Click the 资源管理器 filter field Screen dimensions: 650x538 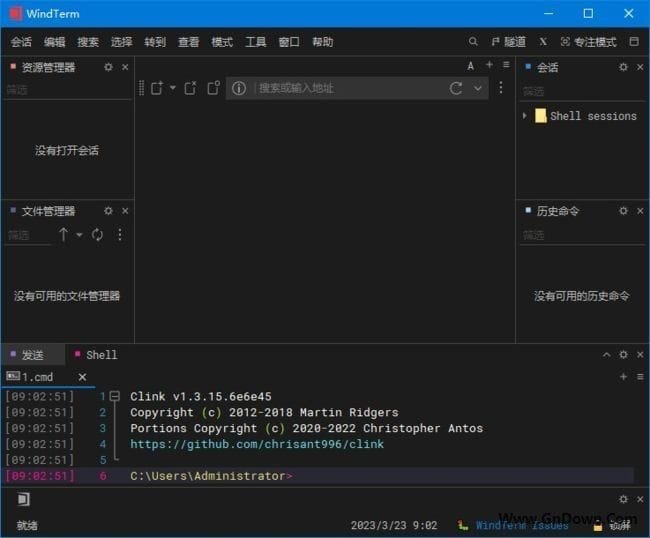click(68, 90)
